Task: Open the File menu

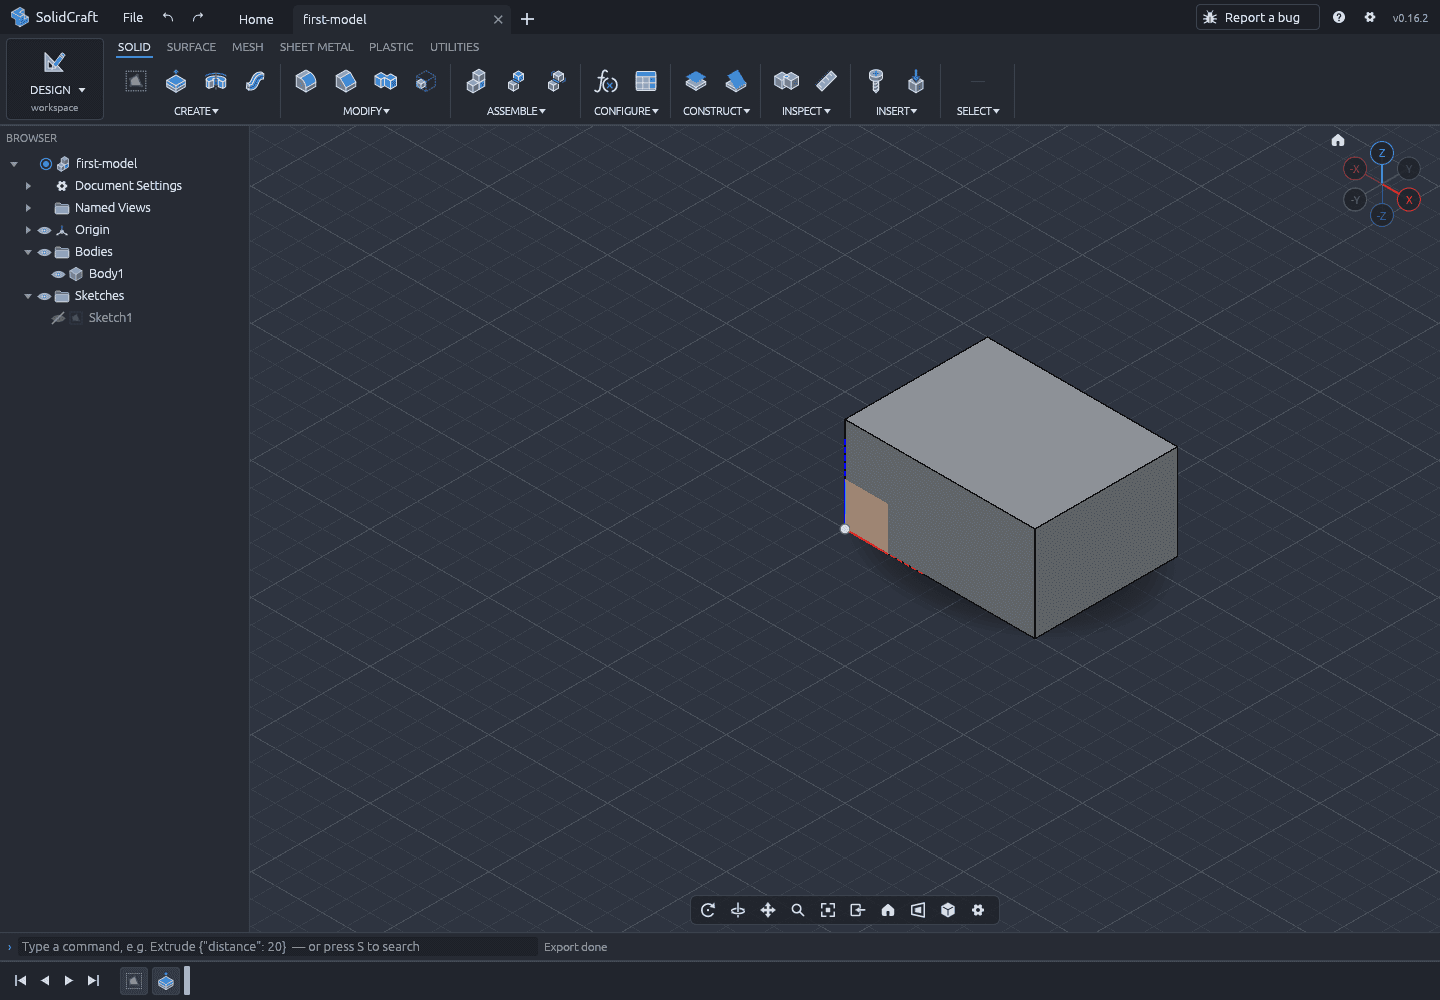Action: coord(133,18)
